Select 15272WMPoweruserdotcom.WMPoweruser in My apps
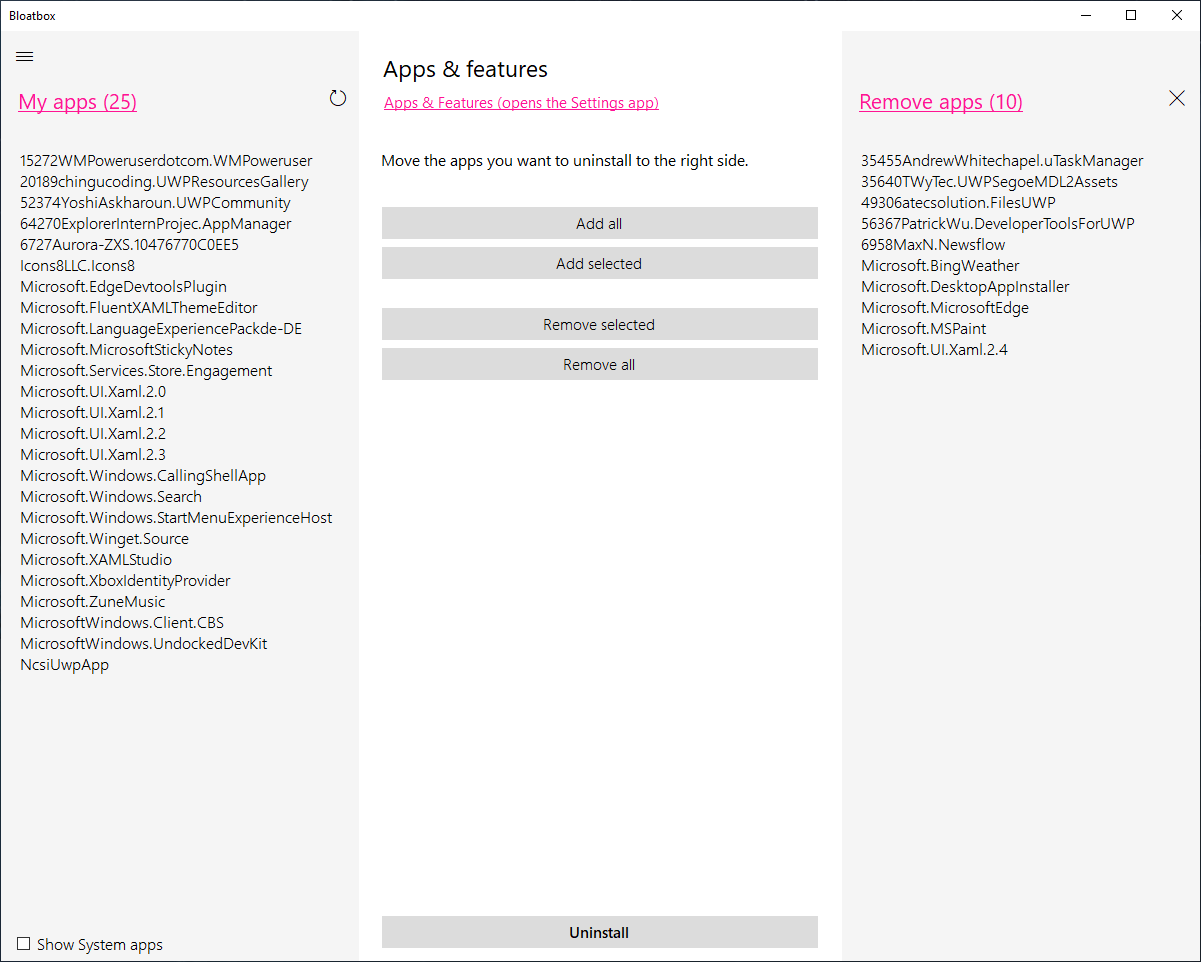 166,161
